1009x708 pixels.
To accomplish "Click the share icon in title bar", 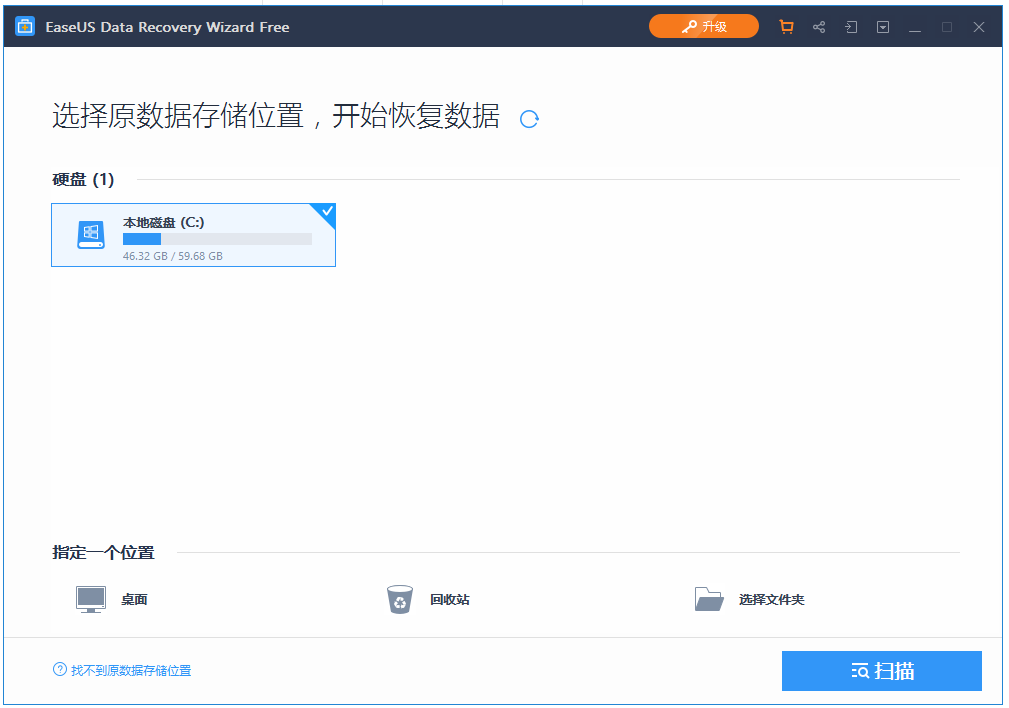I will (x=819, y=27).
